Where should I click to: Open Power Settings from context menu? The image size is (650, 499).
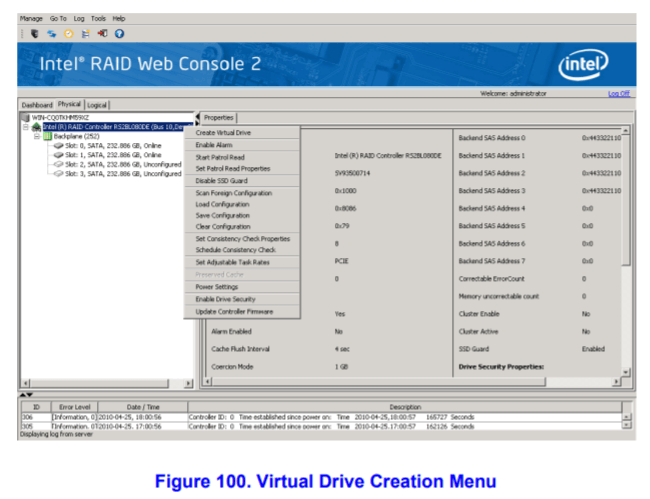pyautogui.click(x=242, y=287)
